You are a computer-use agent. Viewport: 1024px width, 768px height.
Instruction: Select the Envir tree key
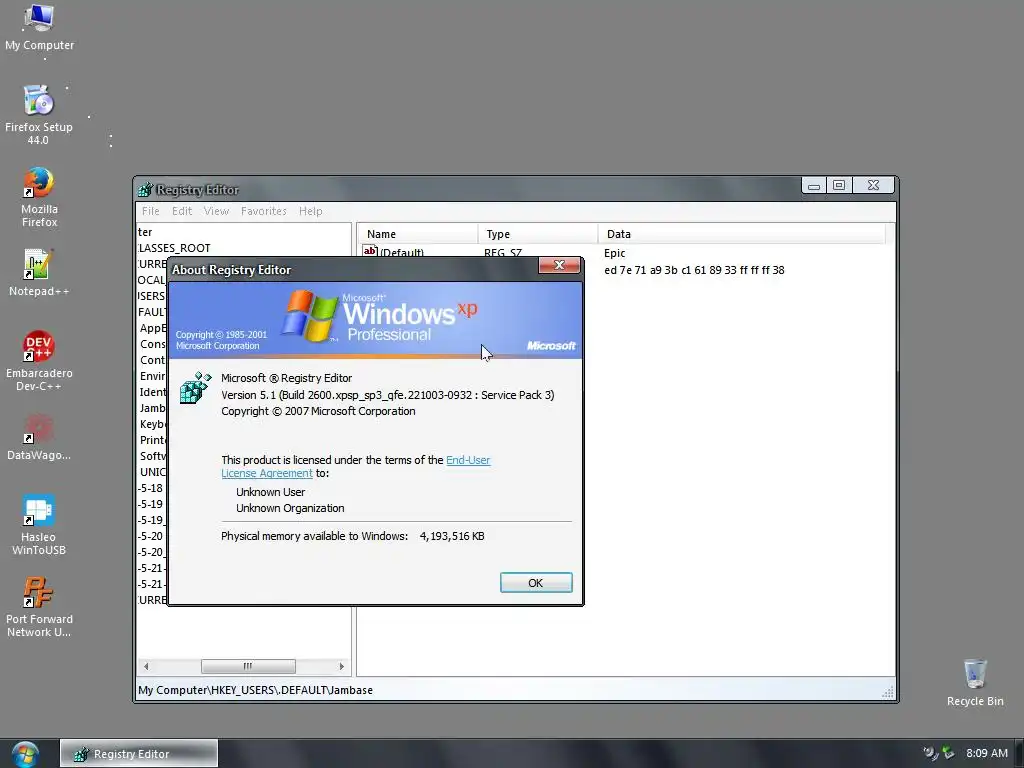tap(153, 376)
